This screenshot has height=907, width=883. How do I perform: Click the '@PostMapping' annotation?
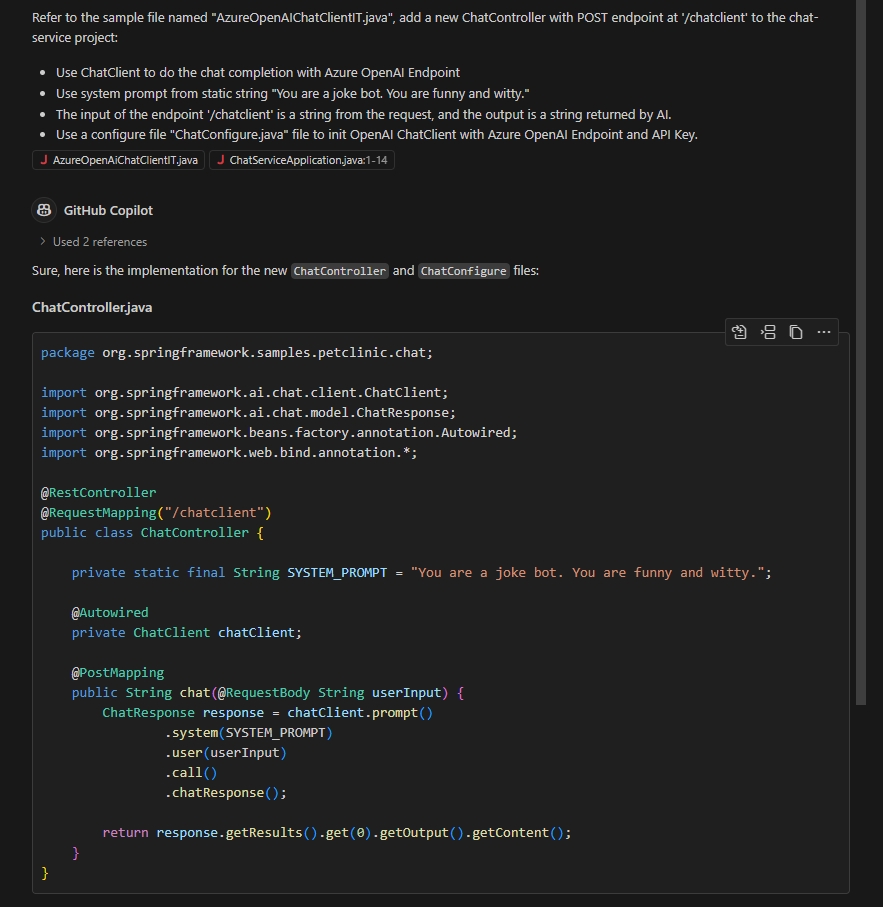click(x=118, y=672)
